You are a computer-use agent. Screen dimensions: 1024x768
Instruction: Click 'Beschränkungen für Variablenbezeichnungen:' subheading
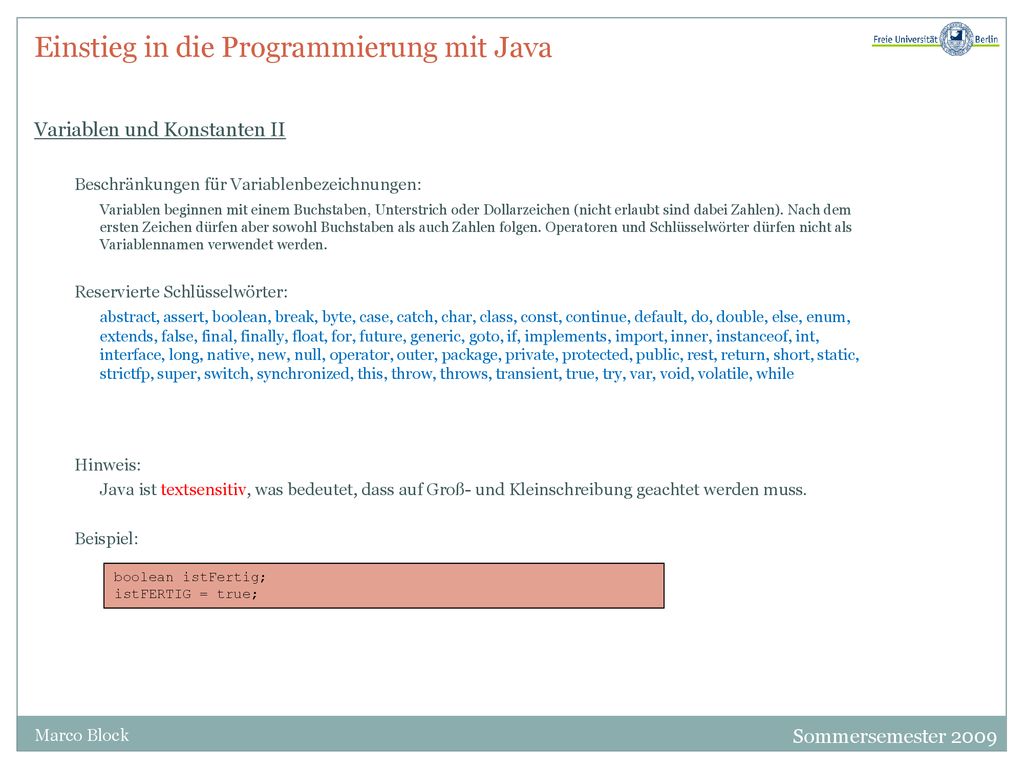pyautogui.click(x=248, y=184)
